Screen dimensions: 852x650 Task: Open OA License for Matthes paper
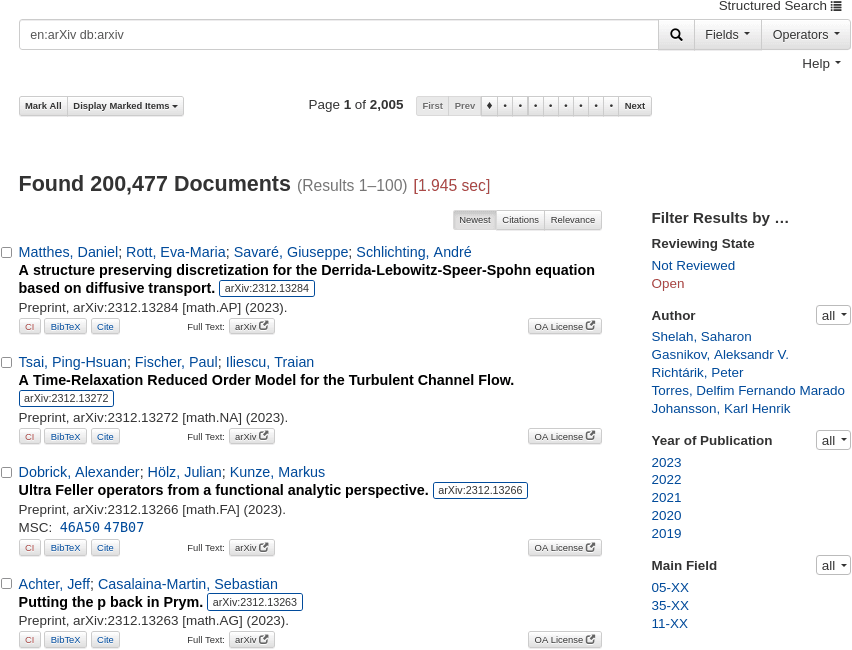tap(564, 326)
